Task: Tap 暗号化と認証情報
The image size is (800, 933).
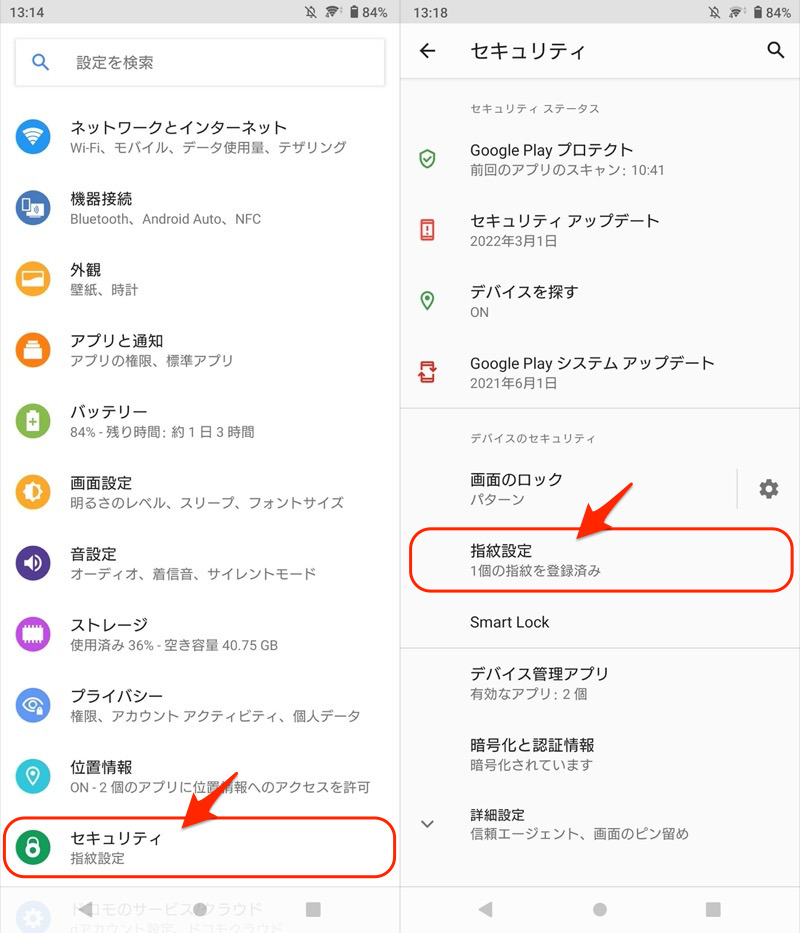Action: point(600,754)
